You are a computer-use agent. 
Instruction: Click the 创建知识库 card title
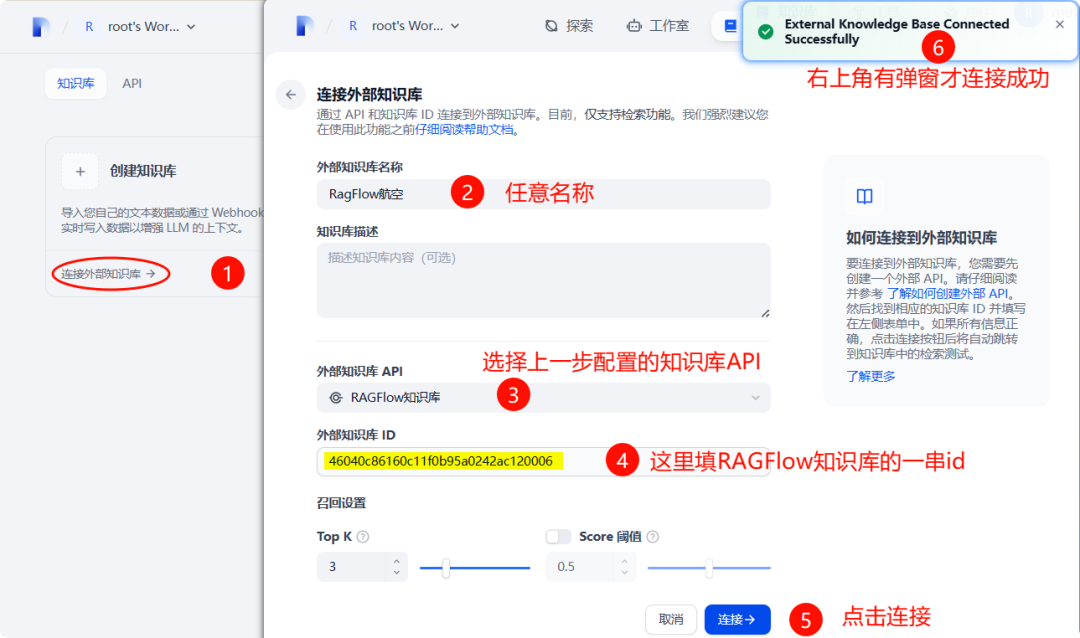[143, 171]
